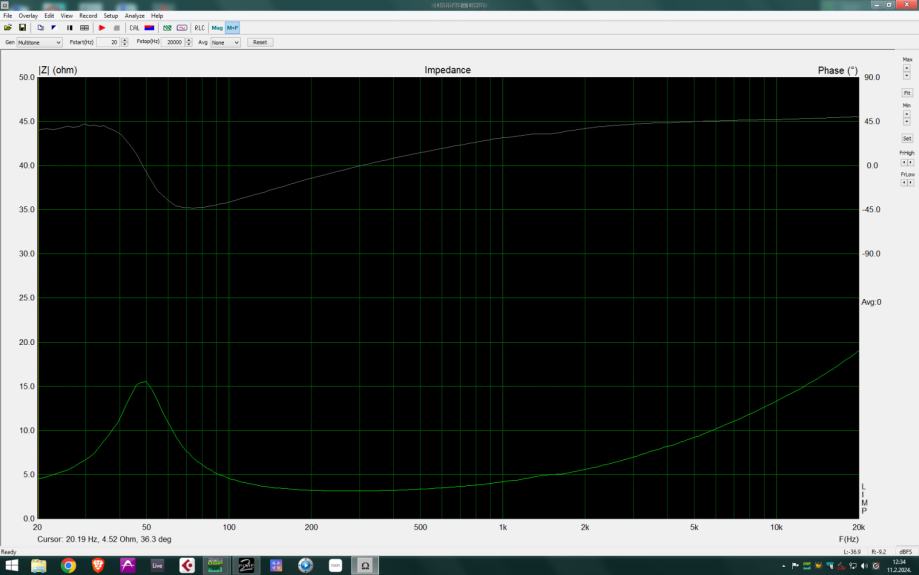Open the Overlay menu
Image resolution: width=919 pixels, height=575 pixels.
click(x=27, y=16)
